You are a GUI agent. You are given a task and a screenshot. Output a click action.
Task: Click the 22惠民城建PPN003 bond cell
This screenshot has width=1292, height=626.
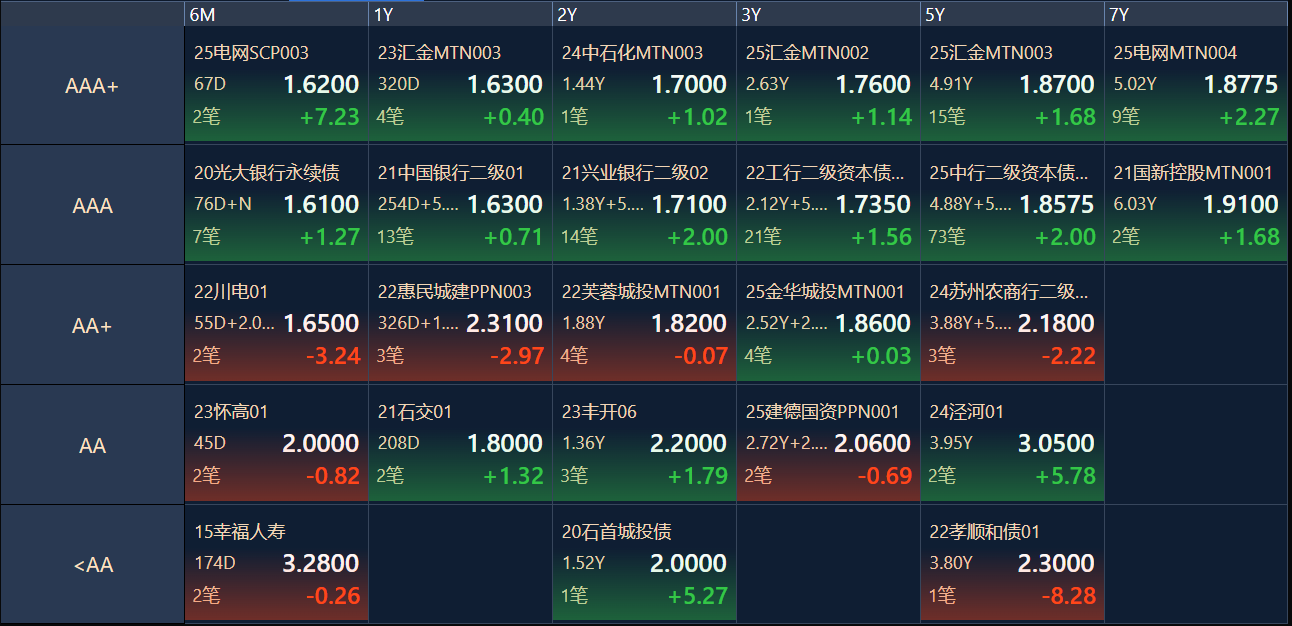click(461, 324)
